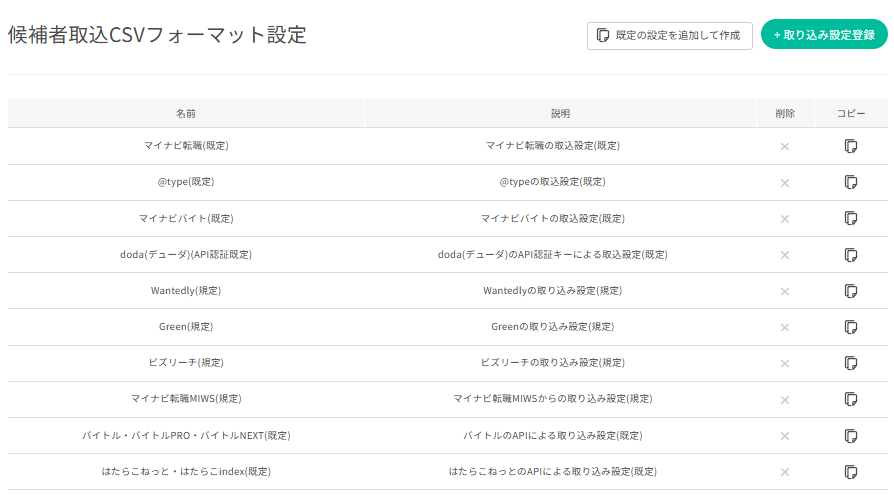Copy the Wantedly(規定) import setting
Image resolution: width=894 pixels, height=499 pixels.
click(851, 291)
